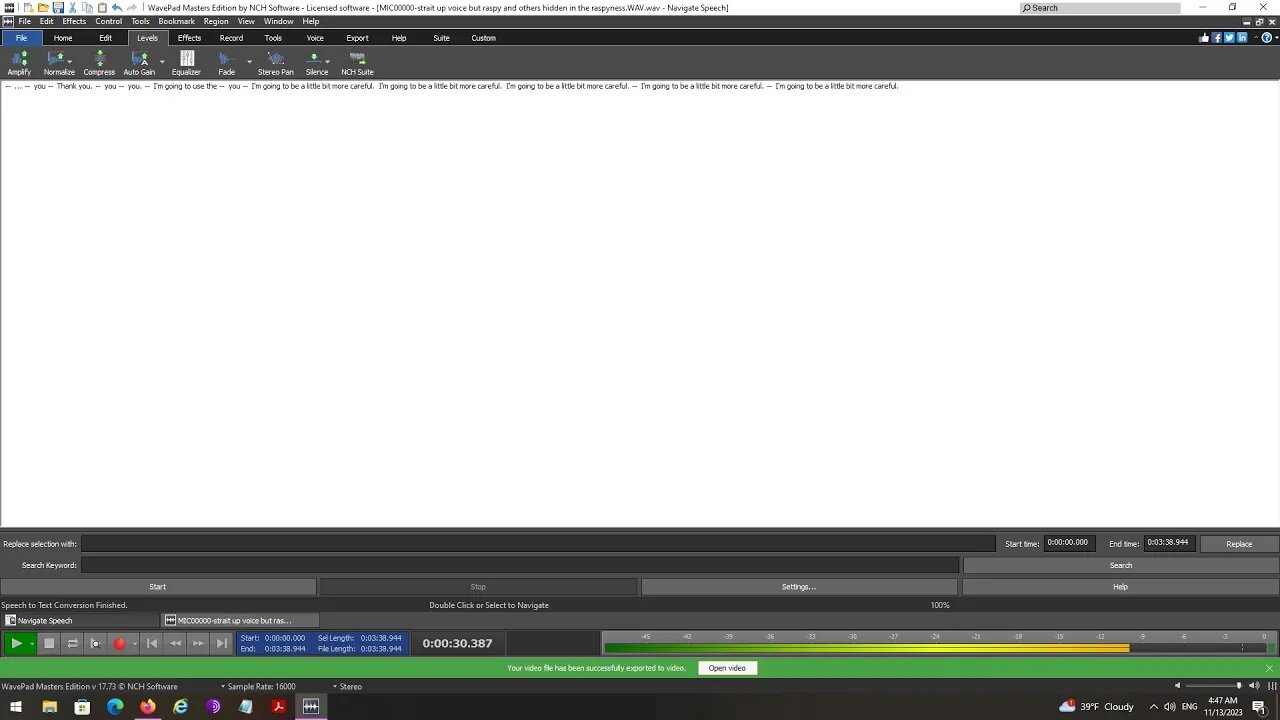Click the scrub playback button

[x=95, y=643]
